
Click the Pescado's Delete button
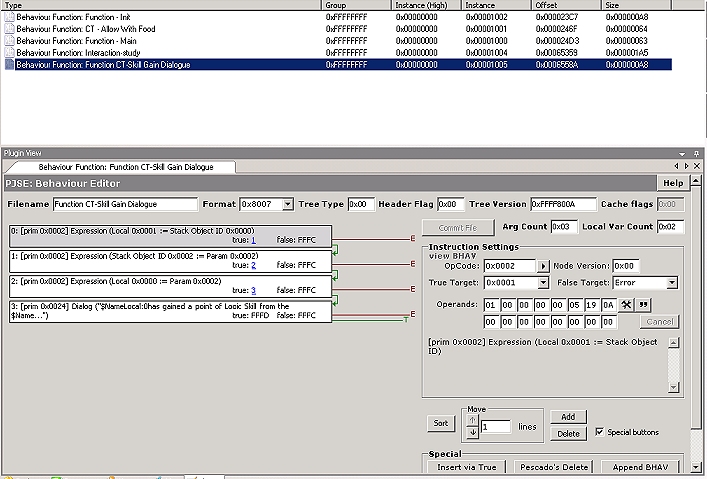(554, 467)
